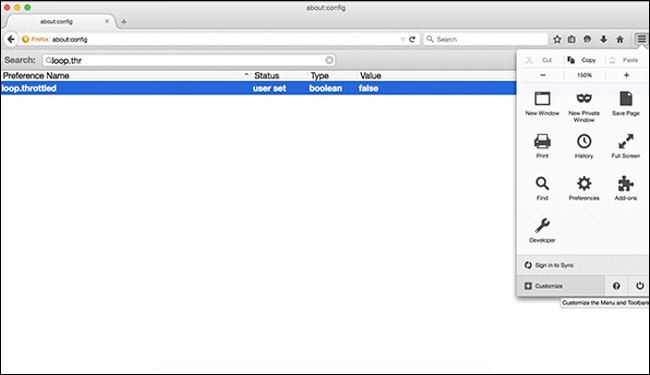Reset zoom at 150% label

pos(584,75)
